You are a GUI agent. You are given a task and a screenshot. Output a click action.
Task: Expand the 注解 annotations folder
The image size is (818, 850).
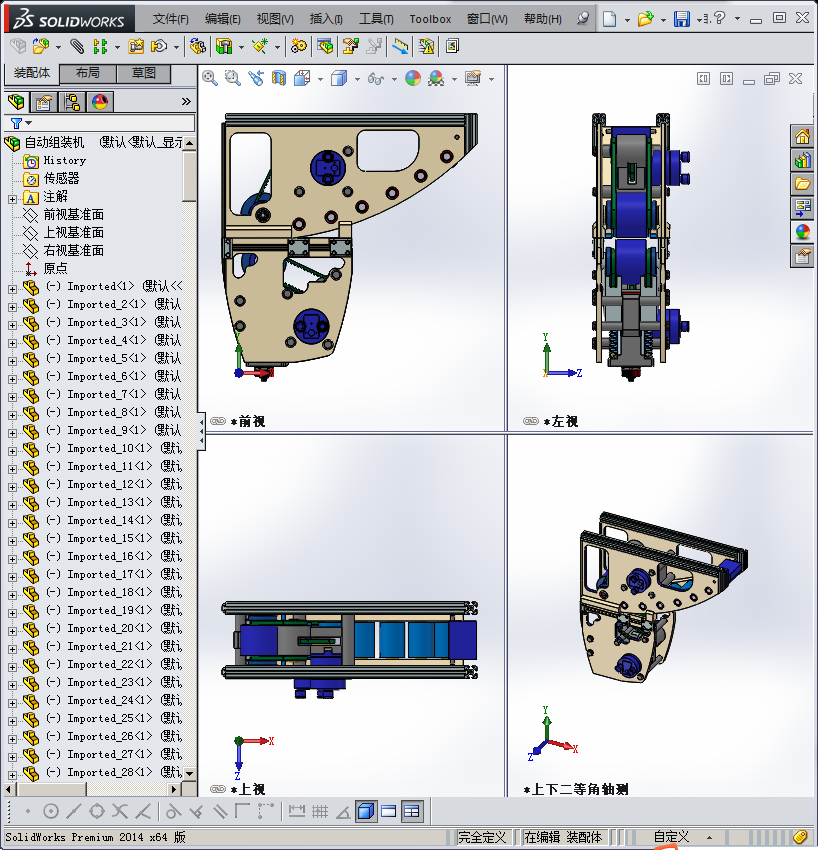[12, 199]
